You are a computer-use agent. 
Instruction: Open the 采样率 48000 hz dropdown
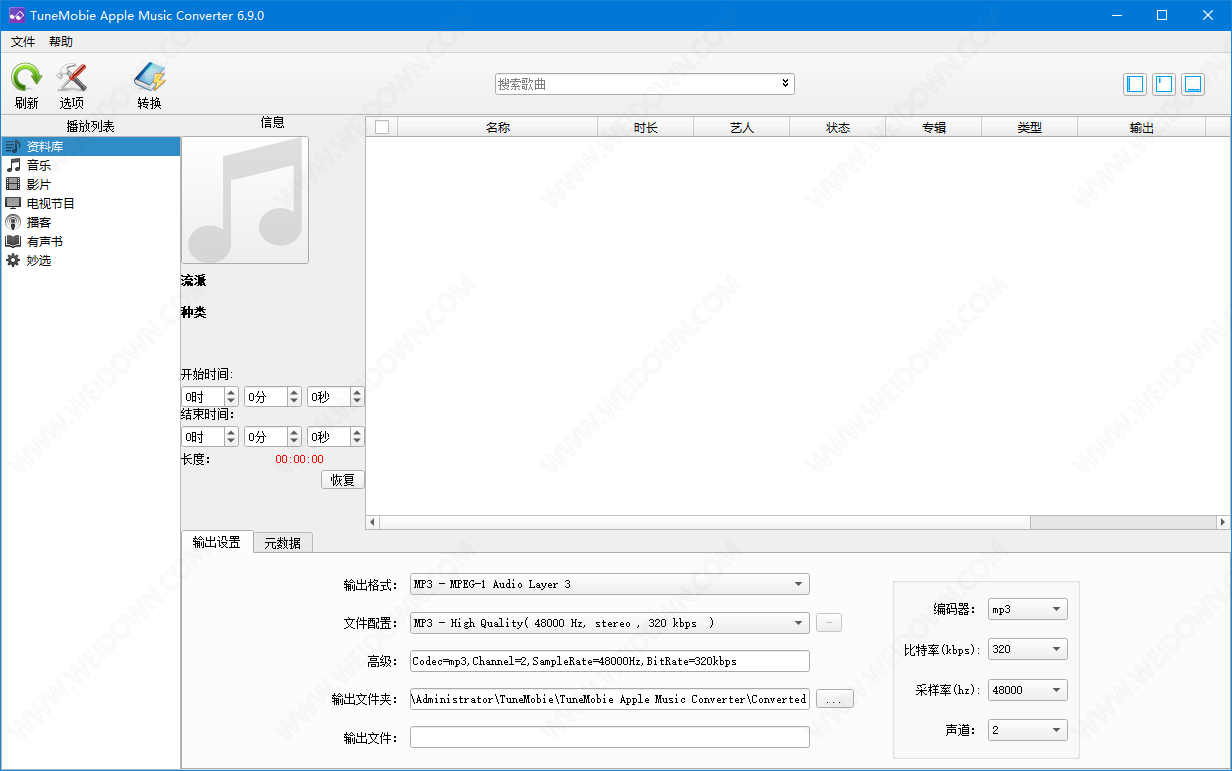tap(1028, 690)
